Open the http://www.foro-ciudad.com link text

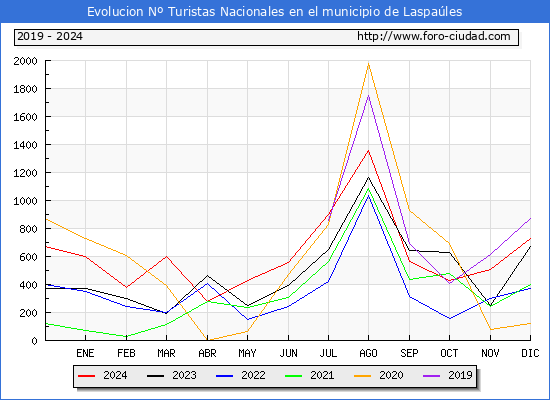tap(434, 36)
